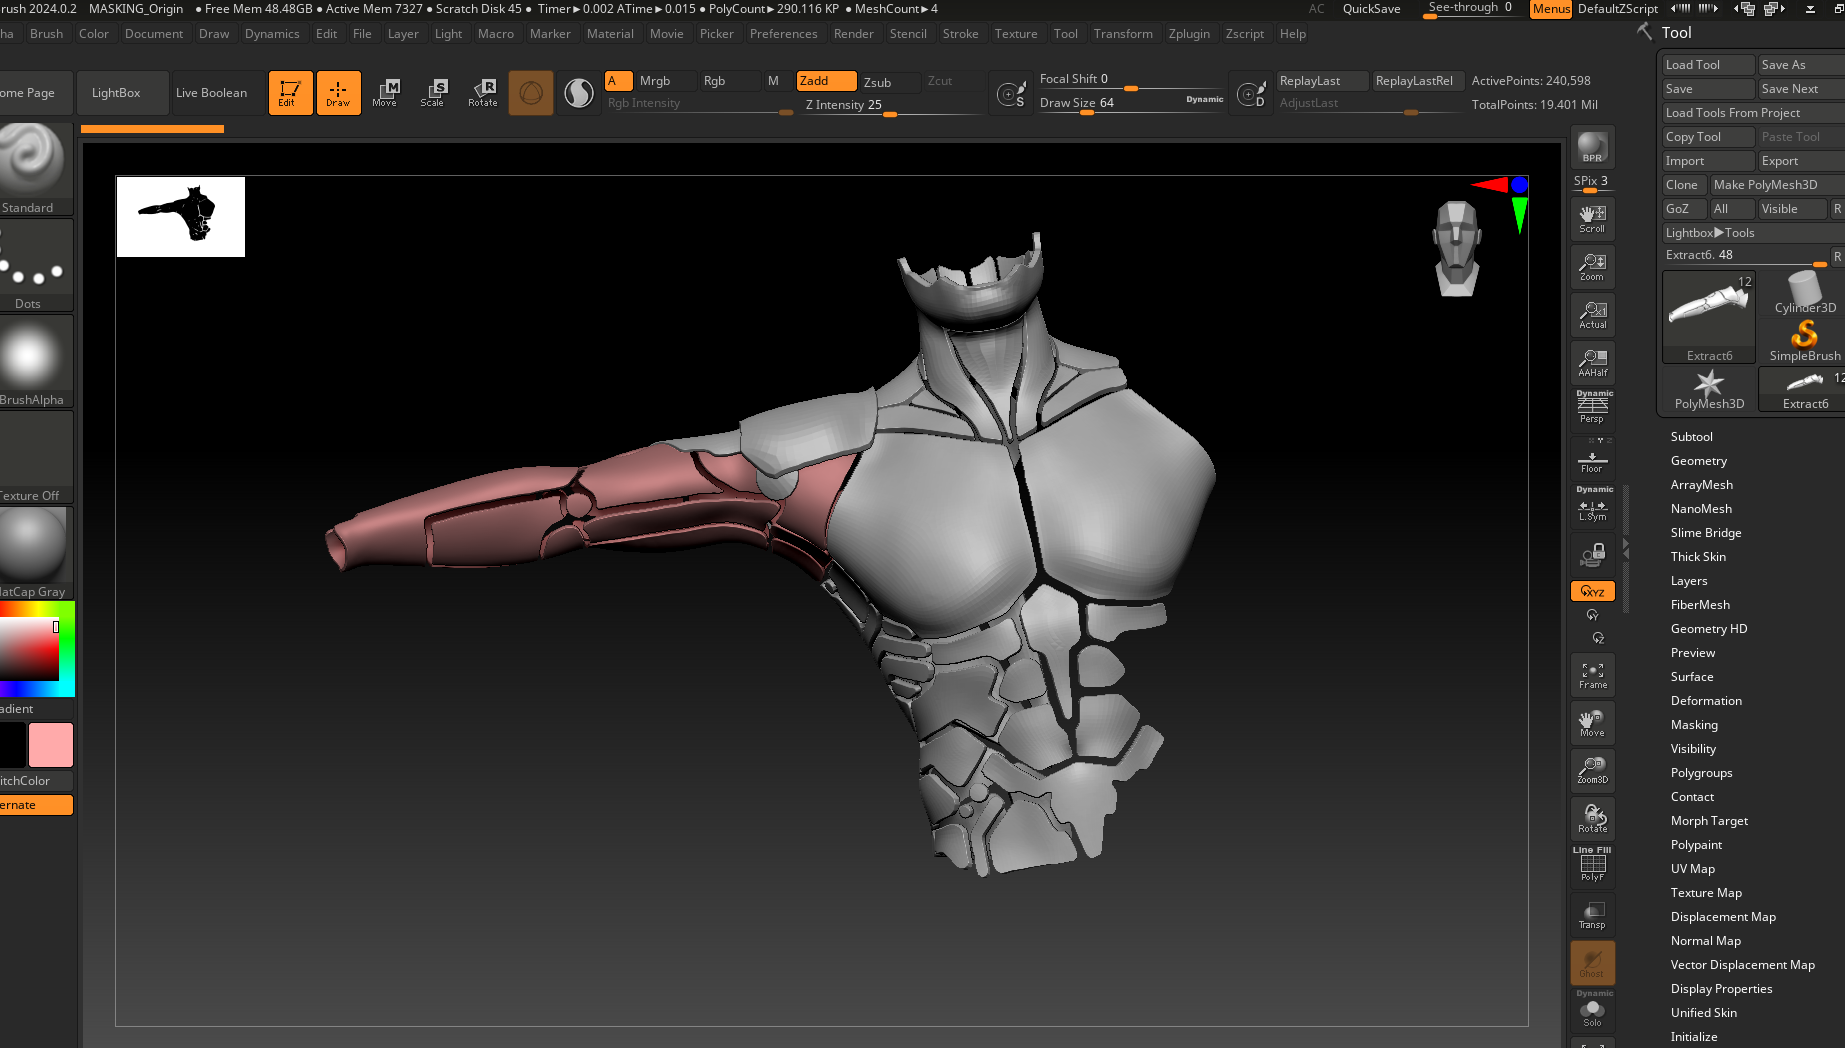Open the Stroke menu
Image resolution: width=1845 pixels, height=1048 pixels.
pos(960,34)
